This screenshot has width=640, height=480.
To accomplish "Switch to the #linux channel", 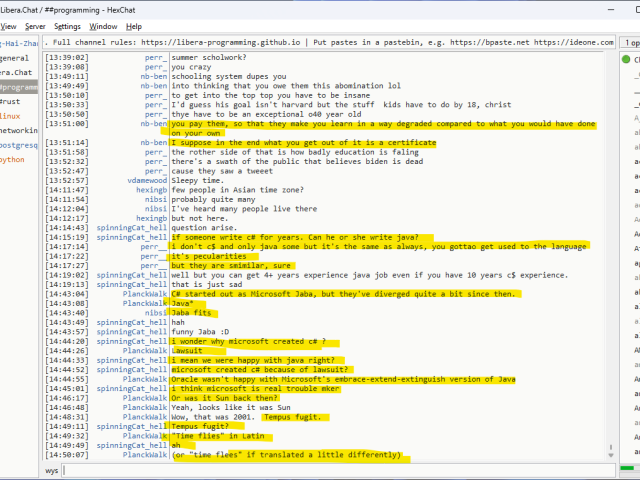I will [12, 115].
